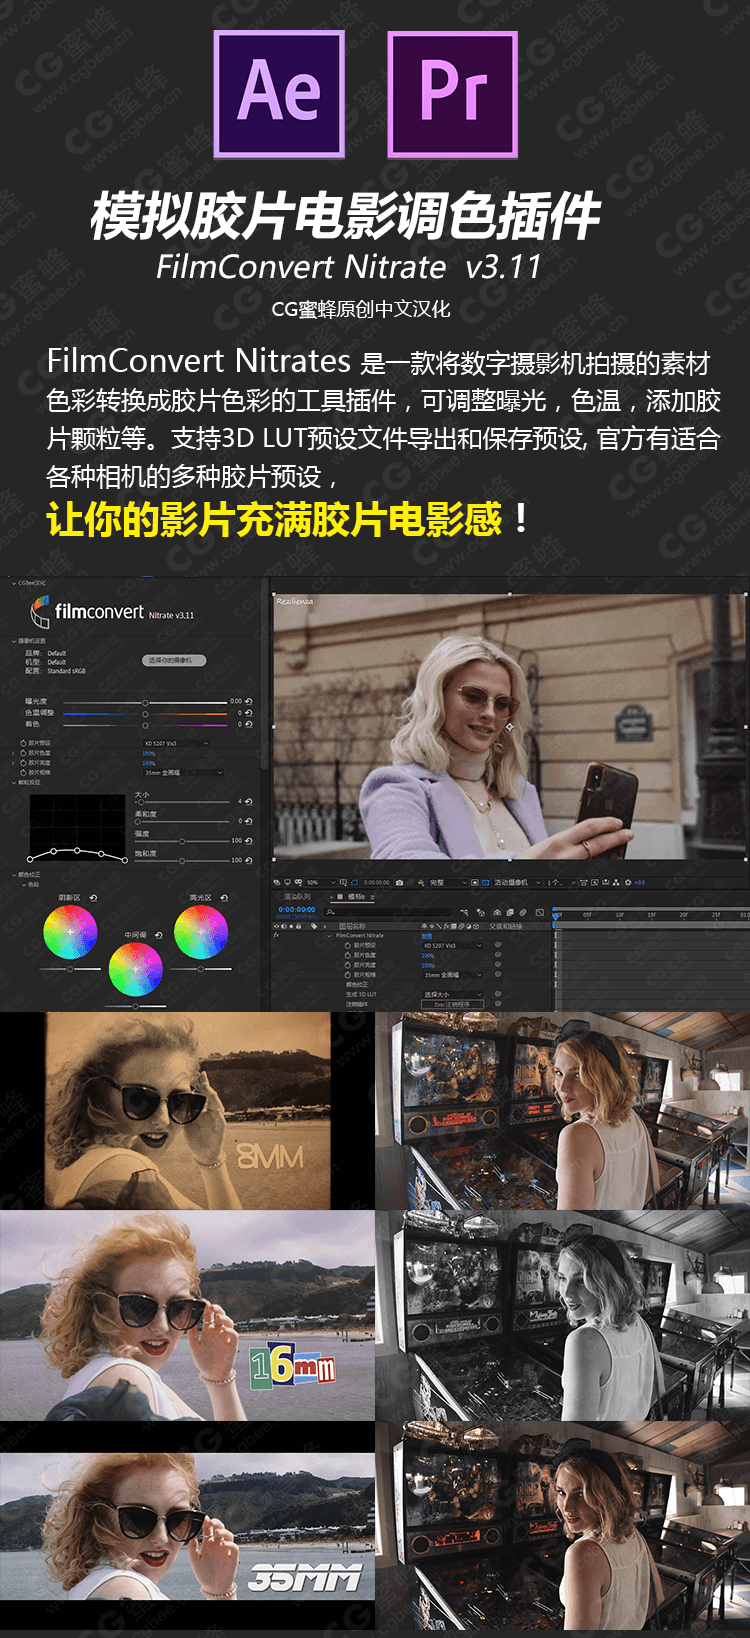The width and height of the screenshot is (750, 1638).
Task: Click the blue playhead at timeline start
Action: (557, 916)
